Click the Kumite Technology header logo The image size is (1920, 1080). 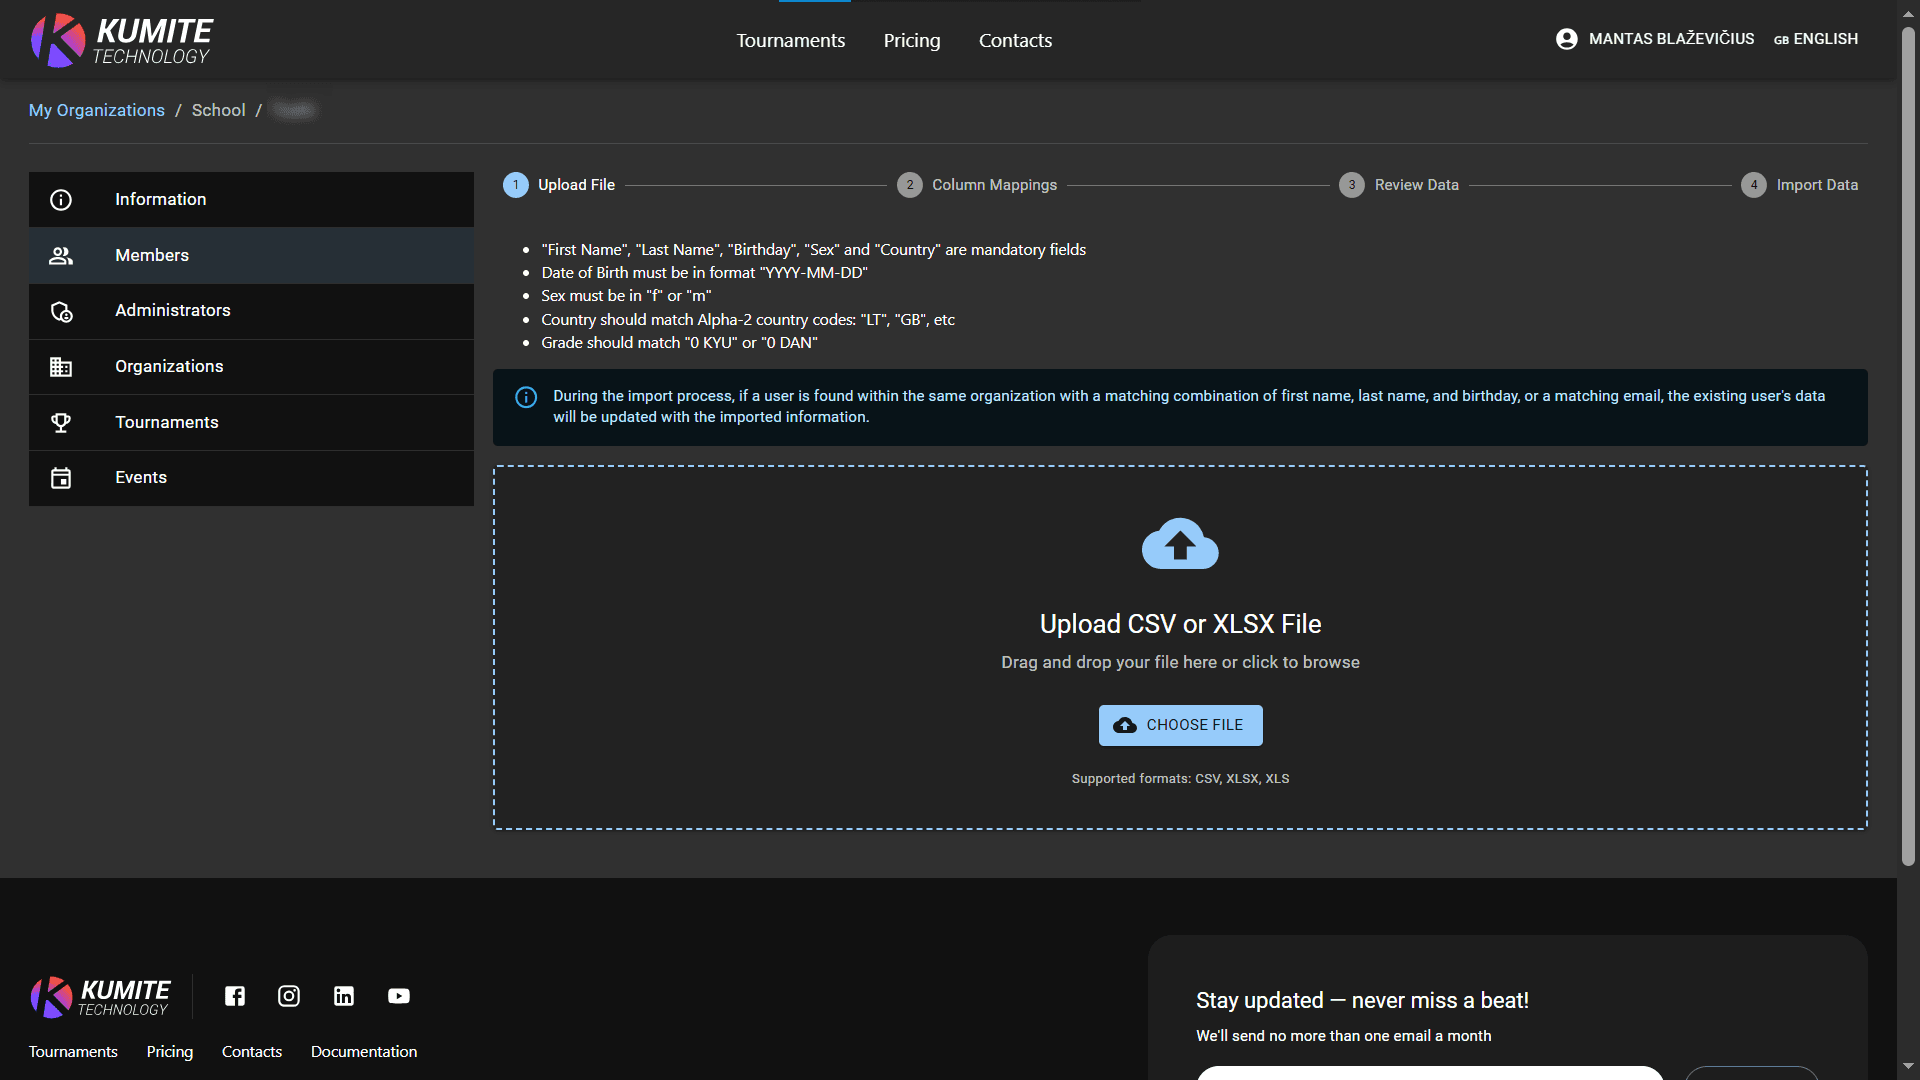click(122, 40)
